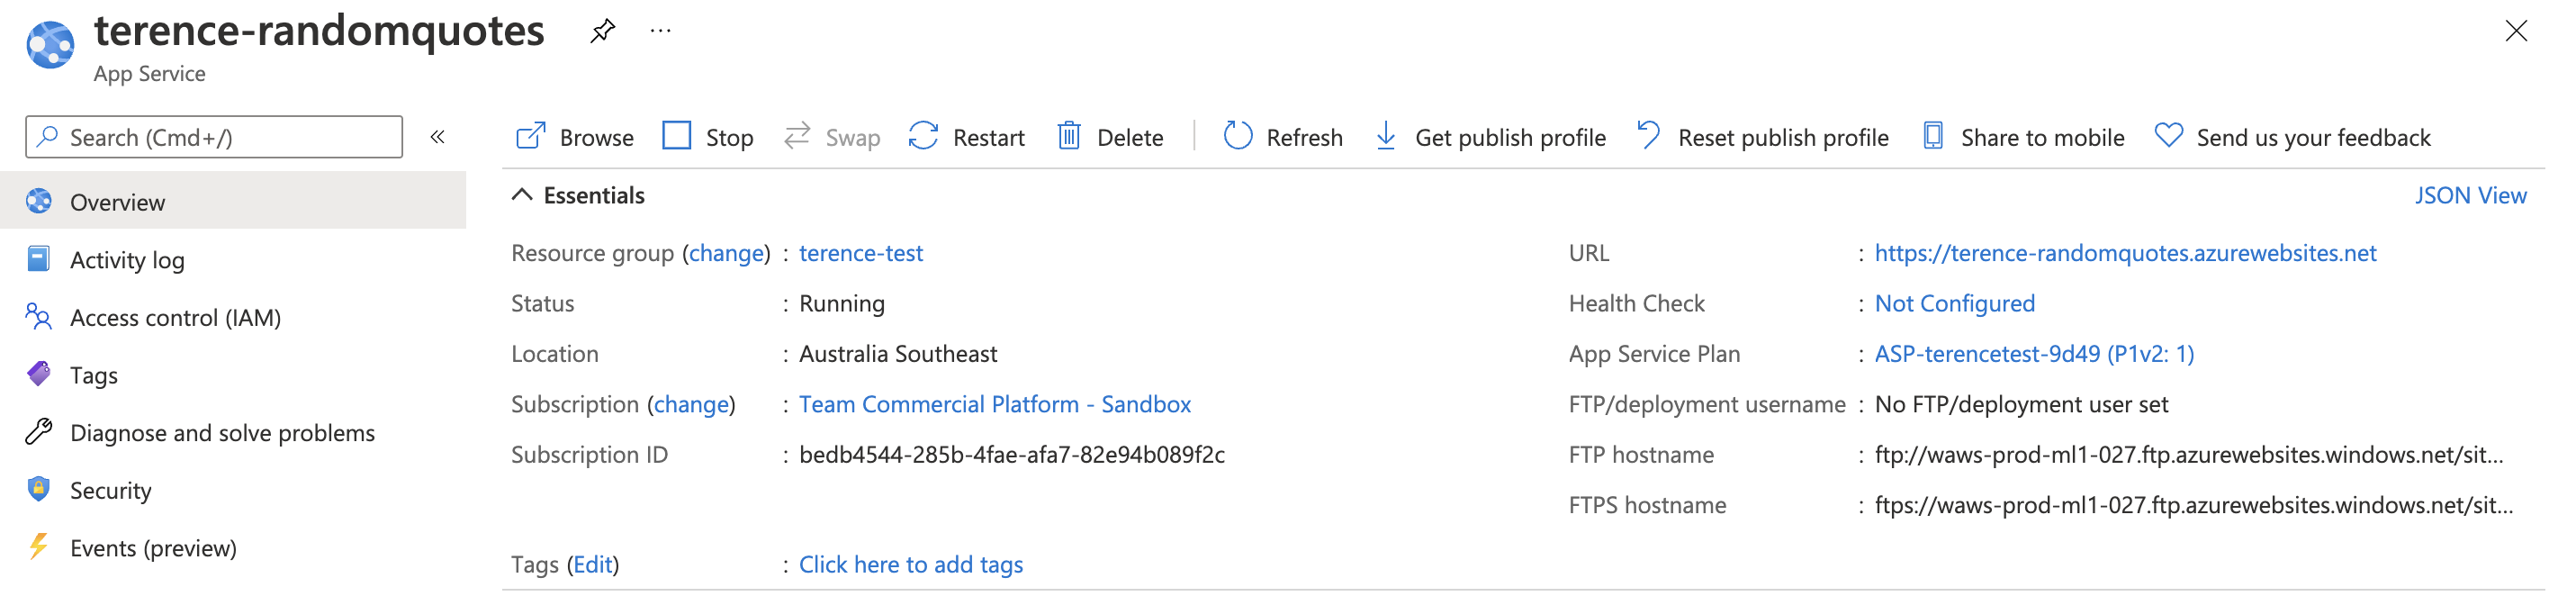2576x596 pixels.
Task: Change the Subscription via change link
Action: [x=691, y=405]
